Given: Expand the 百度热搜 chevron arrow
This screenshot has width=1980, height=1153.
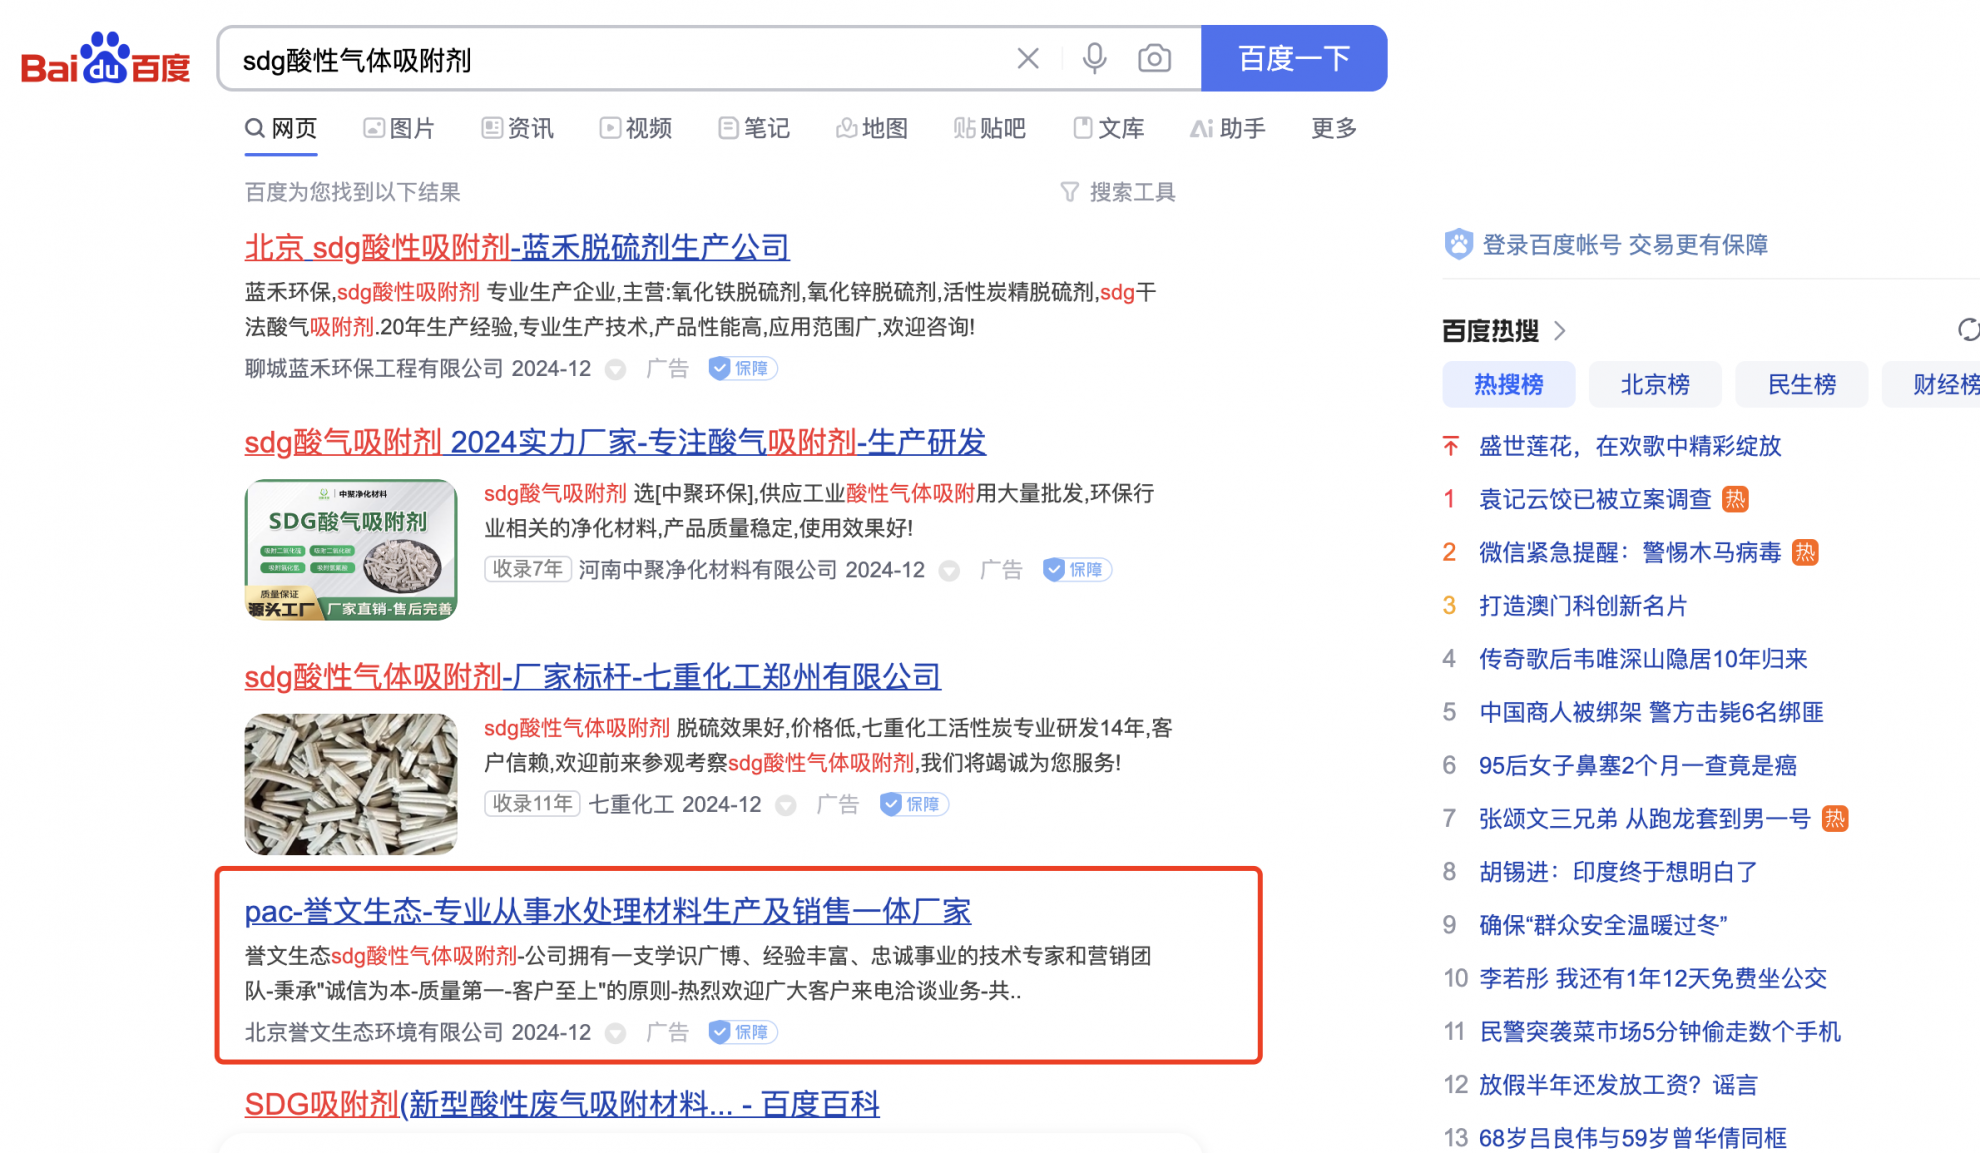Looking at the screenshot, I should [x=1560, y=331].
